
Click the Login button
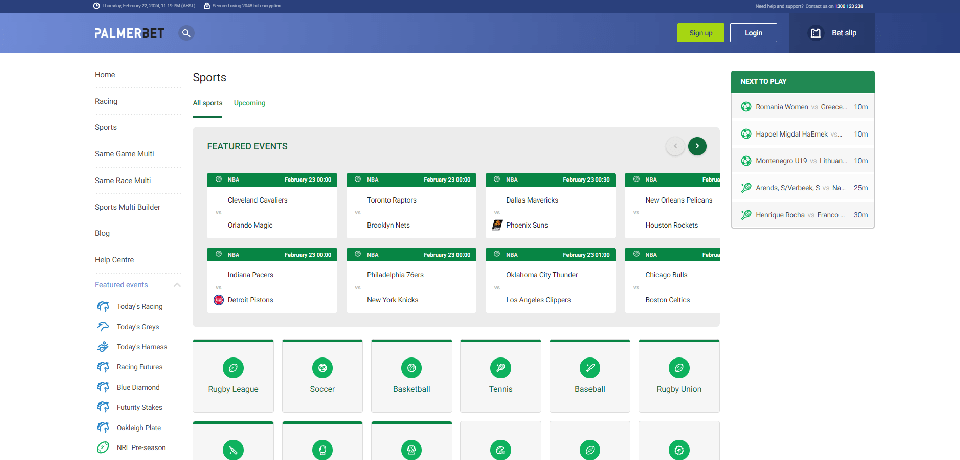point(753,33)
